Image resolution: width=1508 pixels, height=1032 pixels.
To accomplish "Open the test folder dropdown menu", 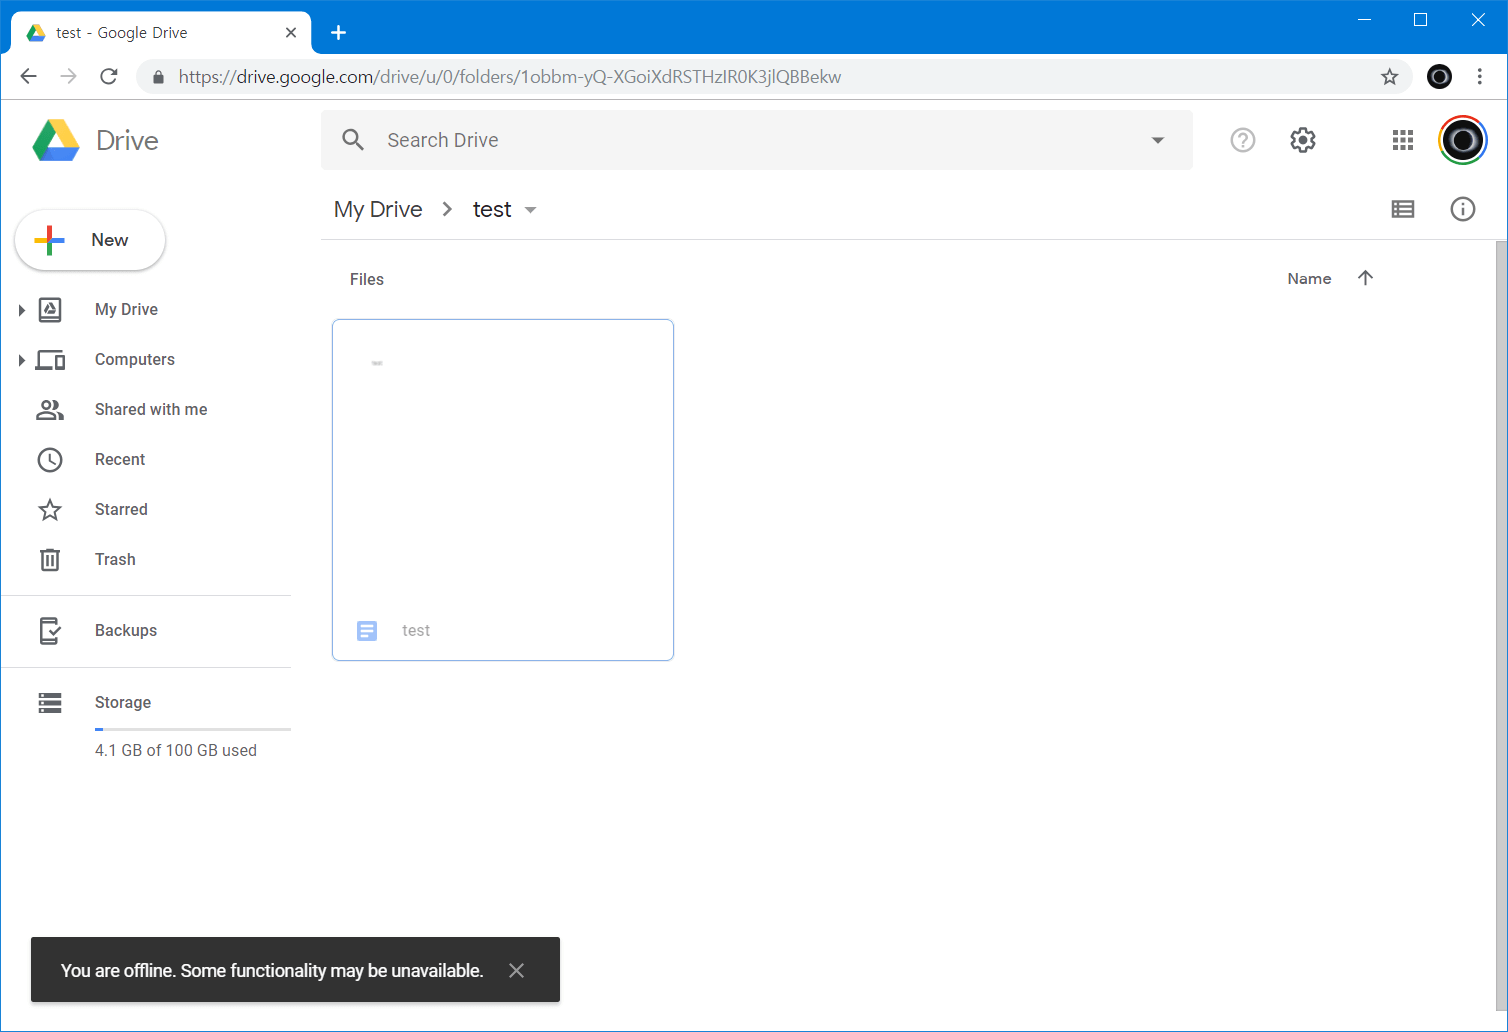I will (x=530, y=210).
